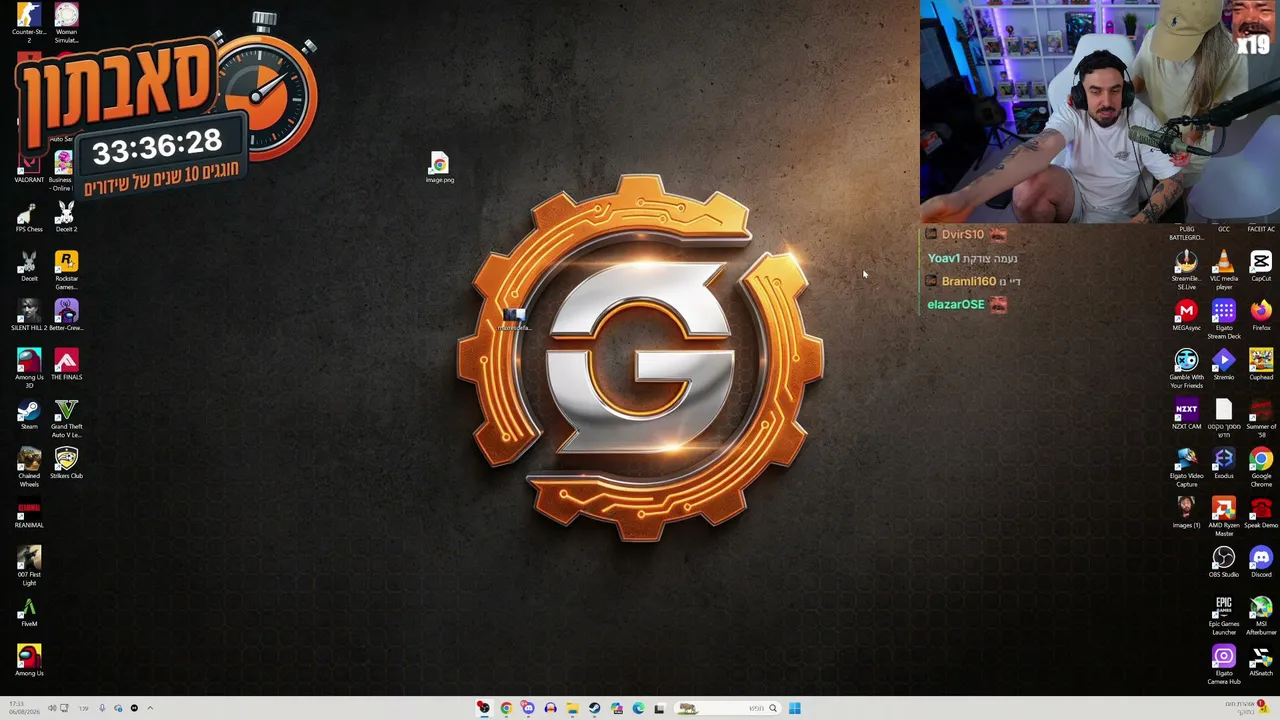Screen dimensions: 1280x720
Task: Launch the Rockstar Games Launcher shortcut
Action: (66, 270)
